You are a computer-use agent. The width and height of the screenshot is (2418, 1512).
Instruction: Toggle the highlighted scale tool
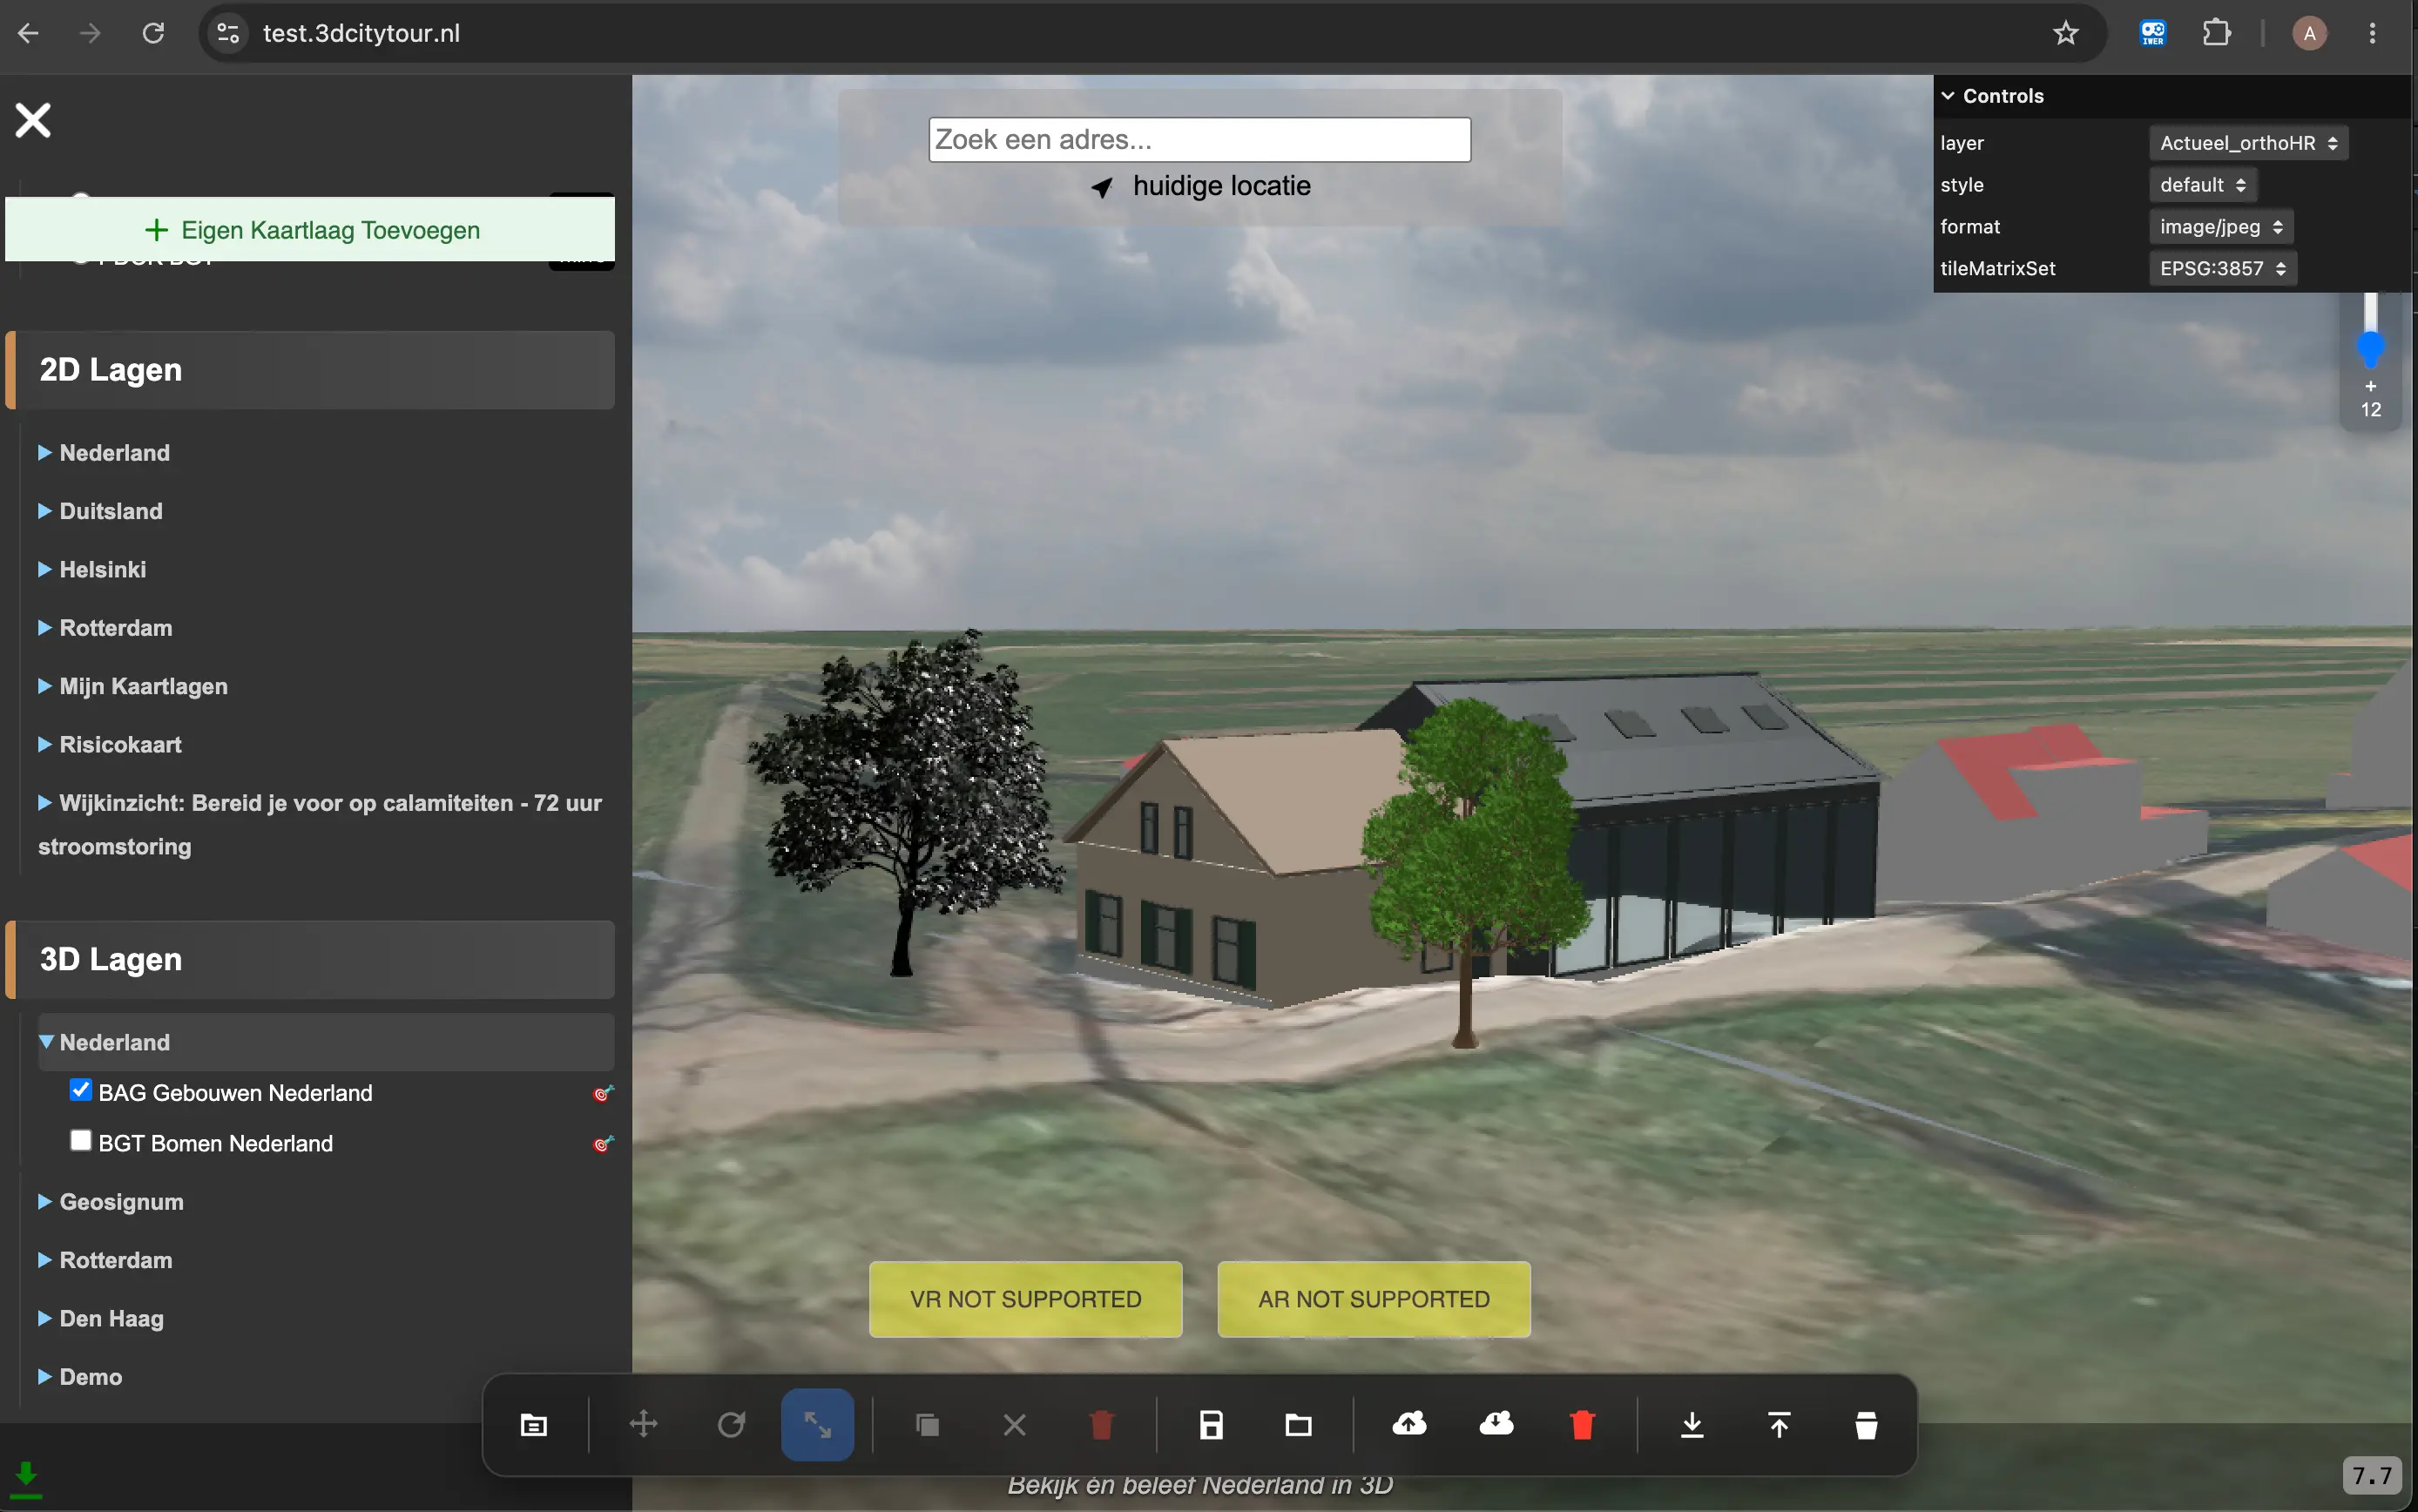tap(817, 1424)
